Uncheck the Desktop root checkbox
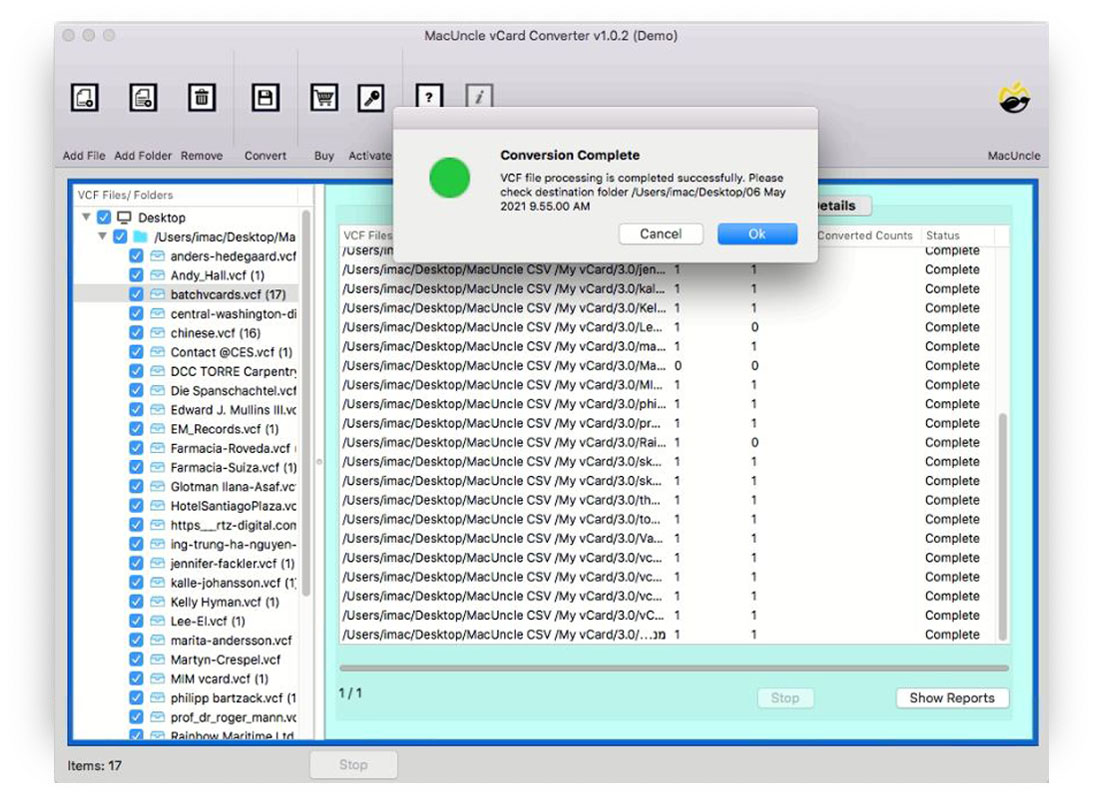The width and height of the screenshot is (1096, 799). click(x=104, y=217)
